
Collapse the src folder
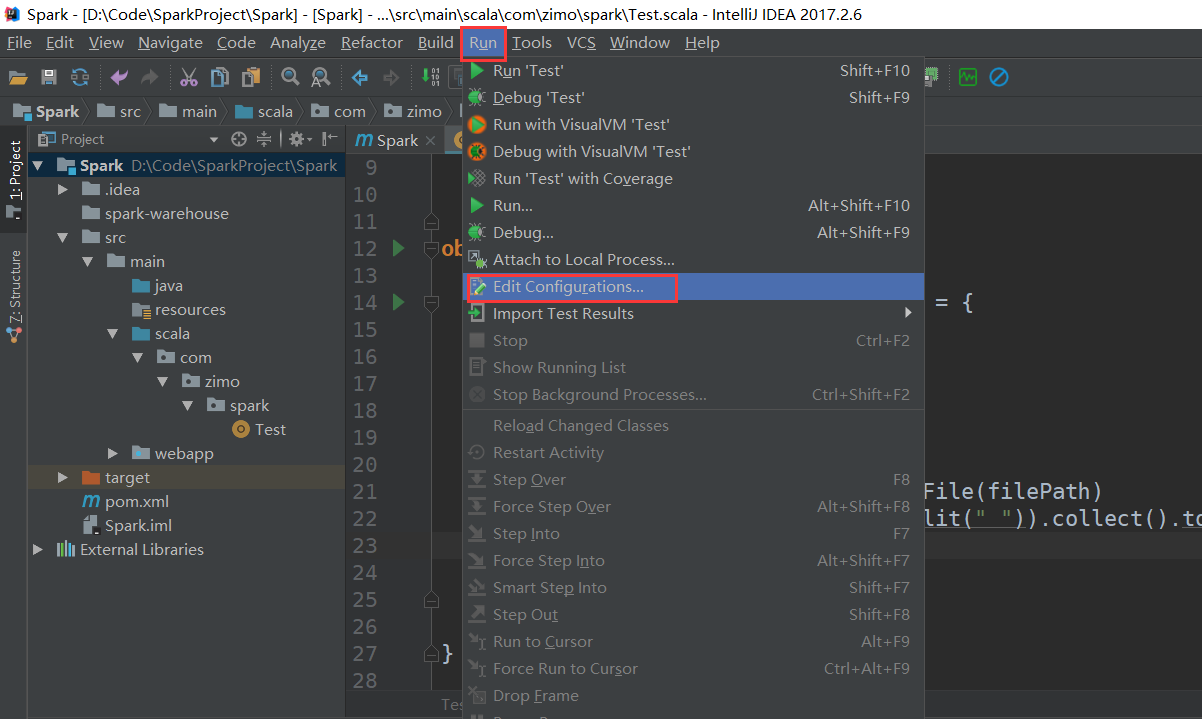[63, 237]
